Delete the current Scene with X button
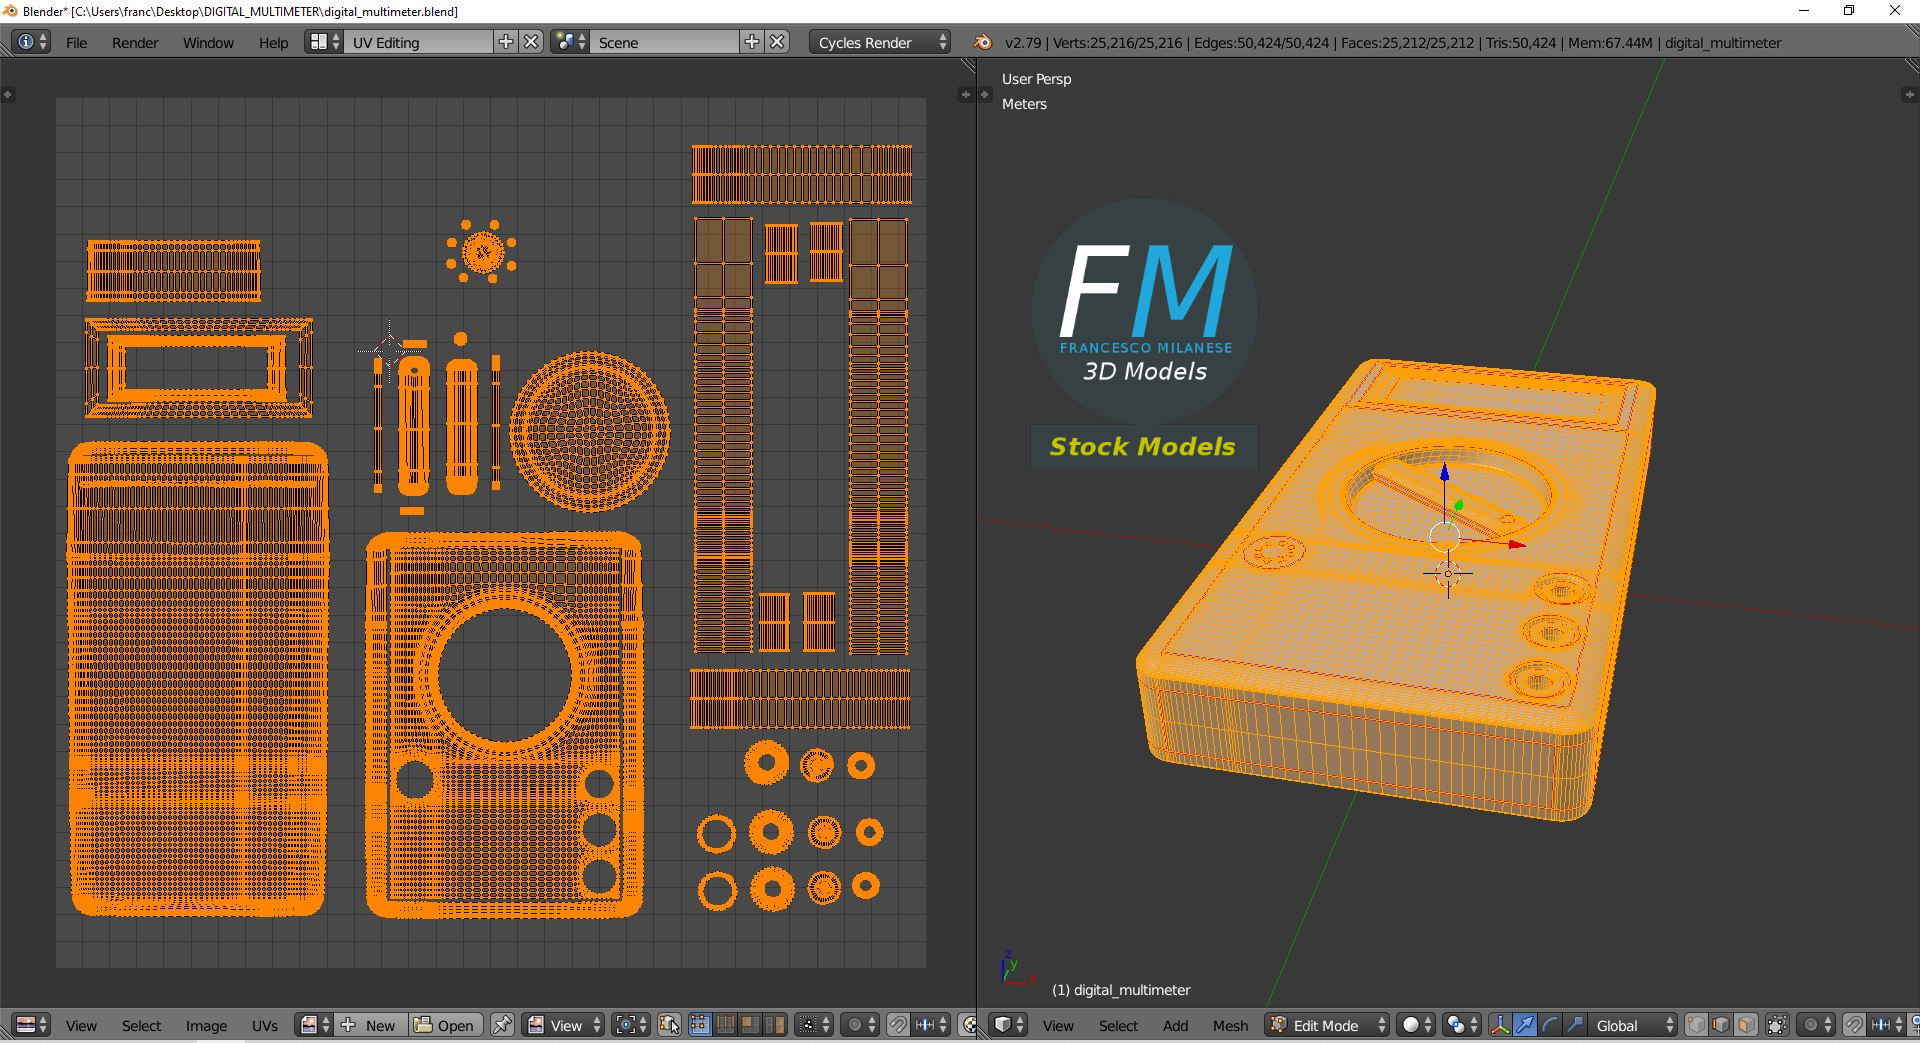The height and width of the screenshot is (1043, 1920). 777,42
